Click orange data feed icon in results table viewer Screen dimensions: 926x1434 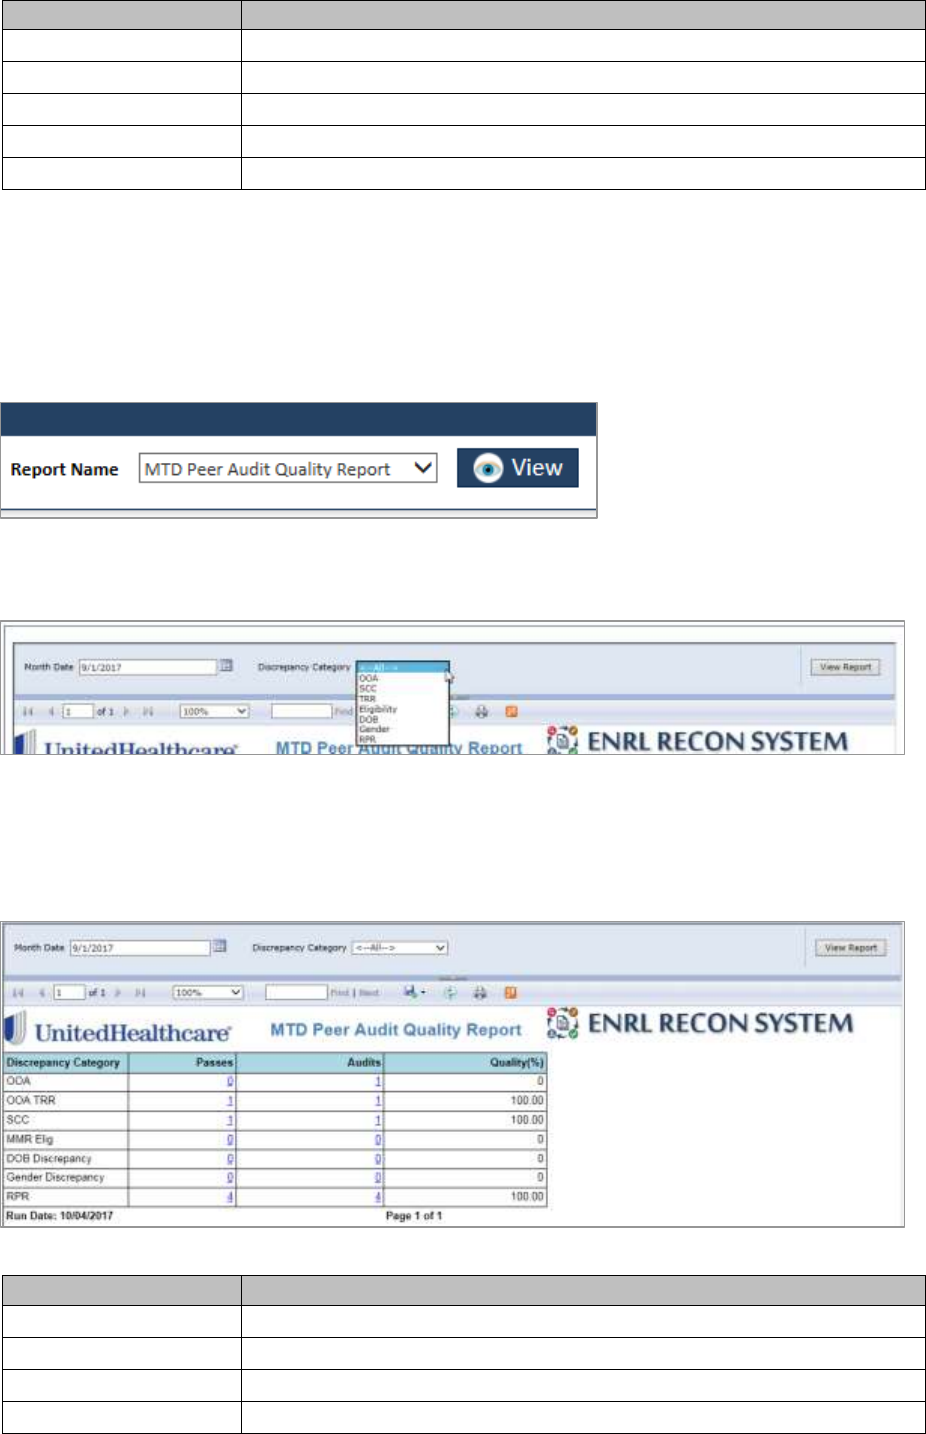pos(511,992)
